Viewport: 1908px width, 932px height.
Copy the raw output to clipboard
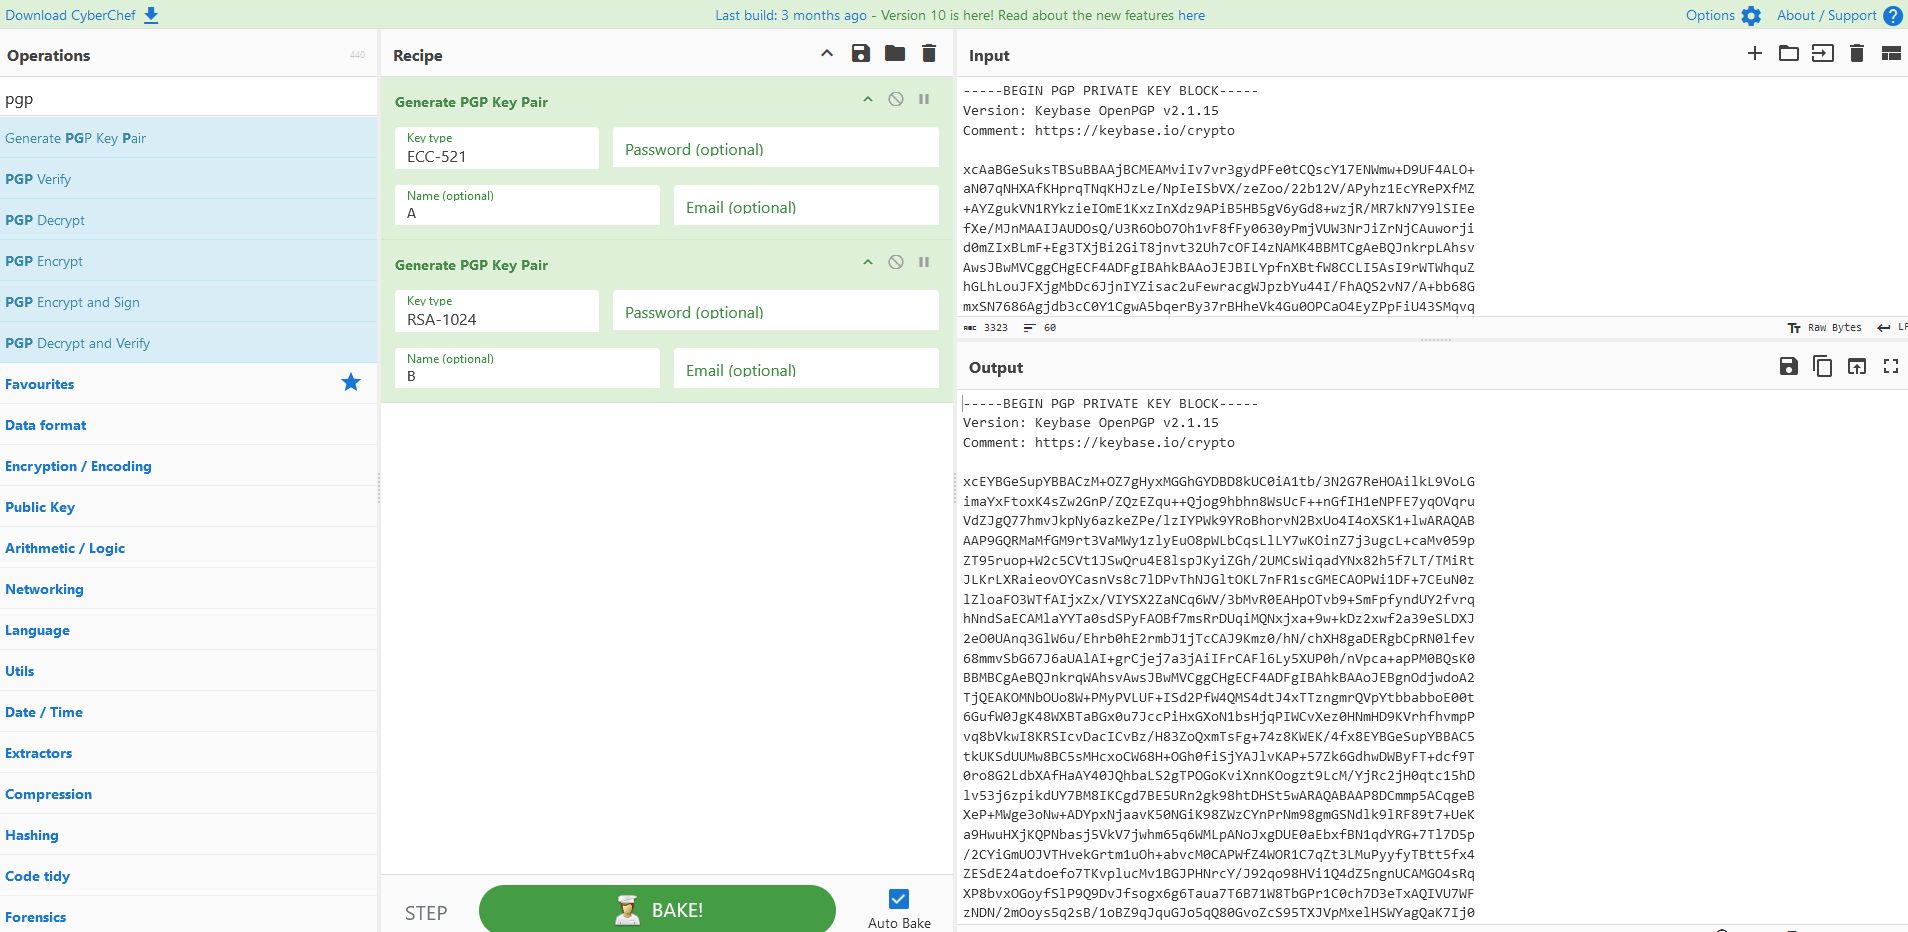pos(1823,366)
